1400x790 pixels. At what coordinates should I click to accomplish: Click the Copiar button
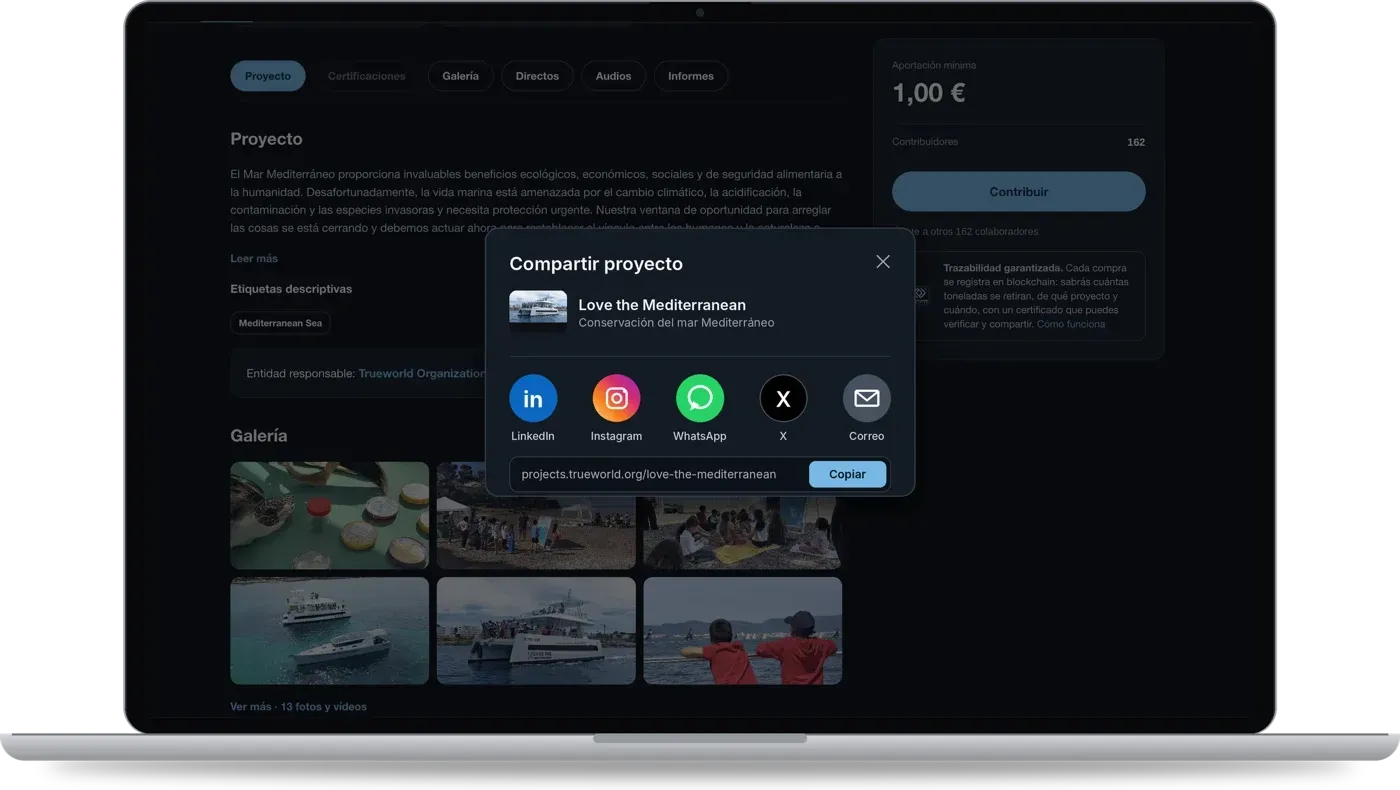847,474
